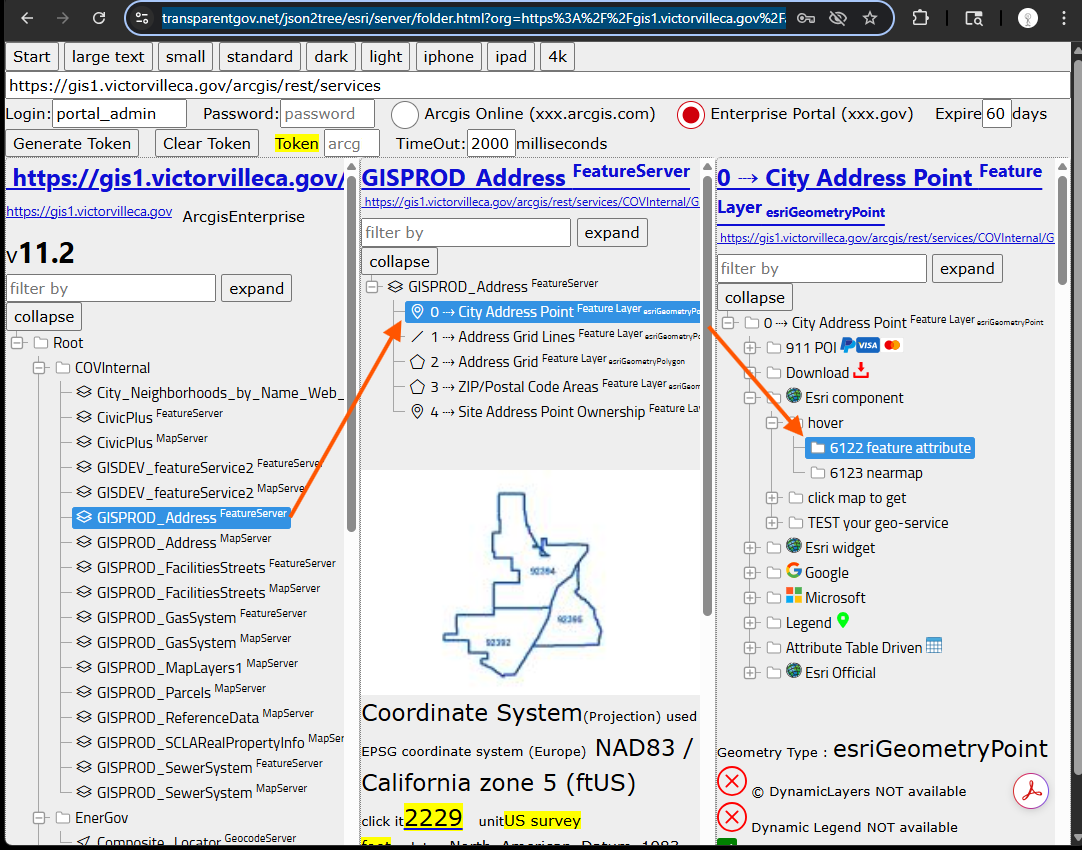
Task: Select GISPROD_Parcels MapServer in service tree
Action: coord(154,693)
